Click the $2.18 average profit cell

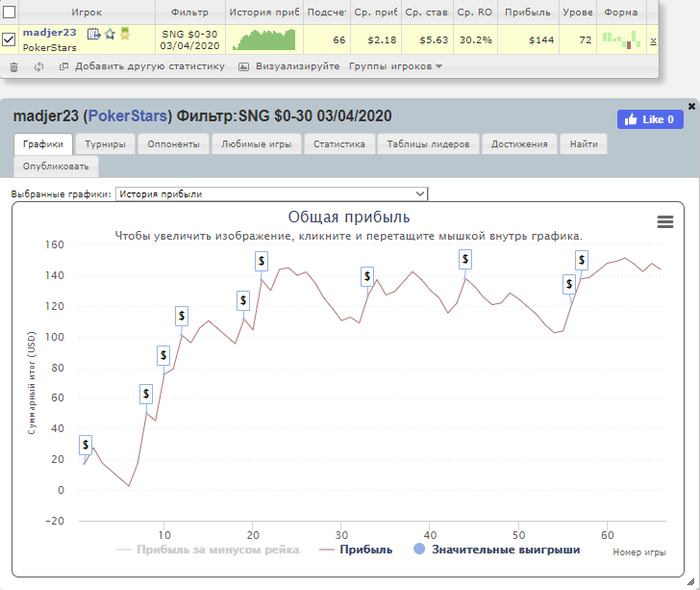point(376,40)
